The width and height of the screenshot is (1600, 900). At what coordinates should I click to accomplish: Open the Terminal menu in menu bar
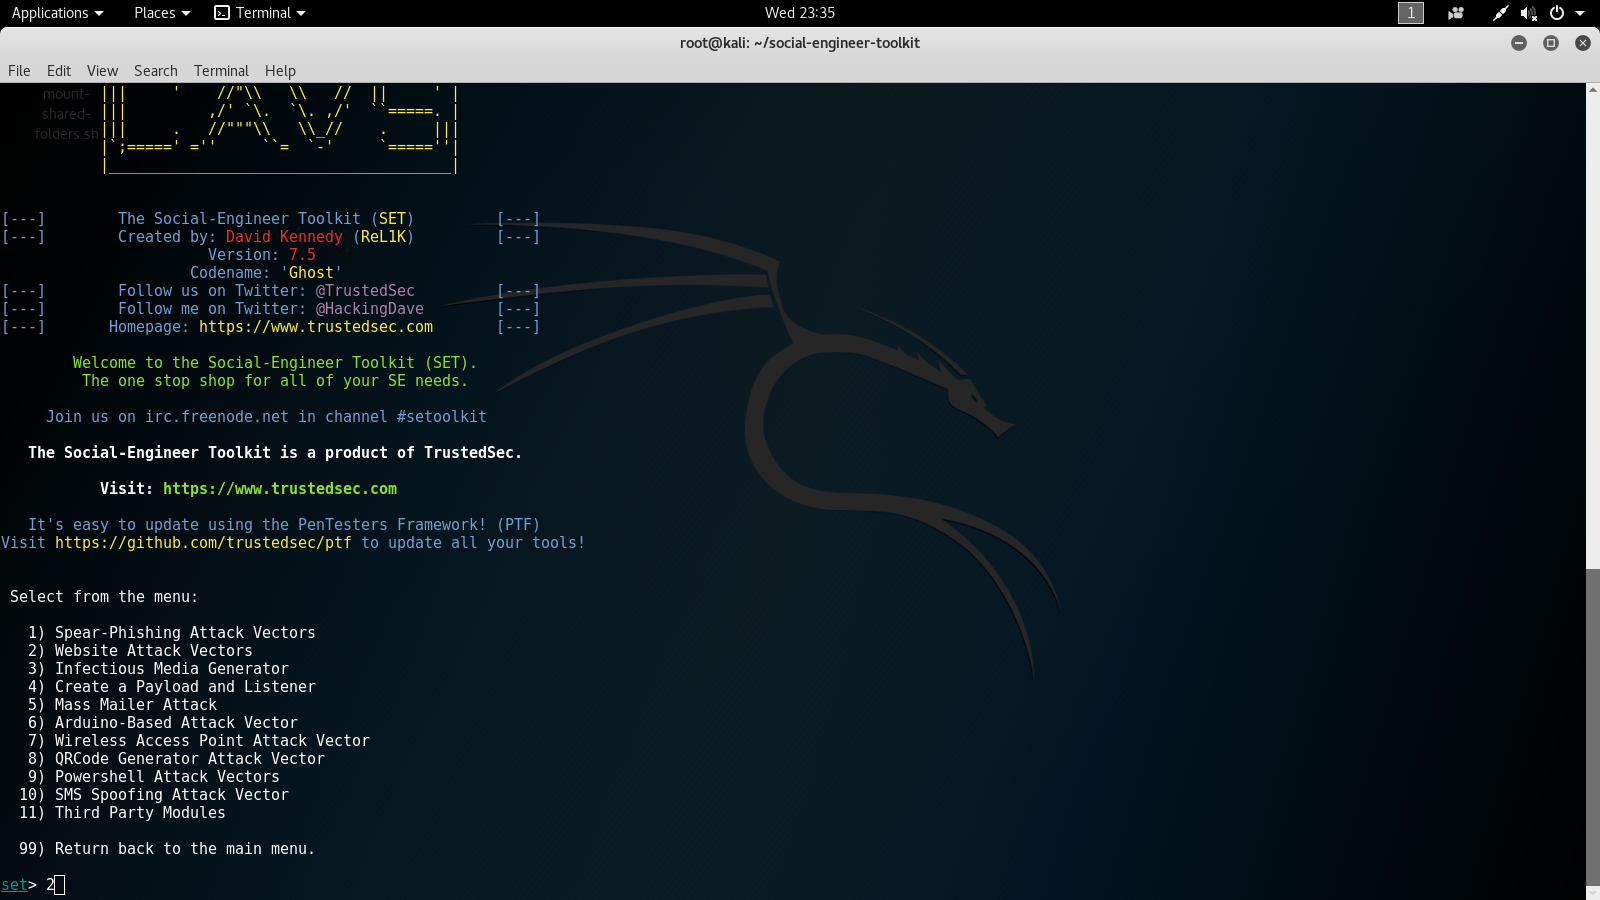pyautogui.click(x=221, y=71)
